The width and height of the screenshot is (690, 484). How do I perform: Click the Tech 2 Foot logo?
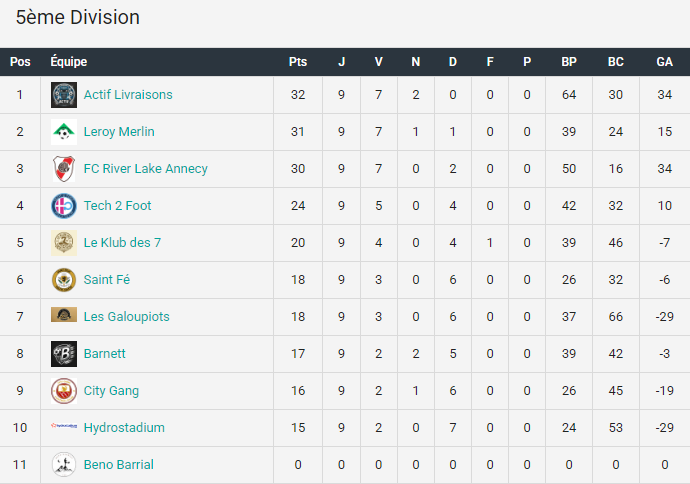(64, 205)
